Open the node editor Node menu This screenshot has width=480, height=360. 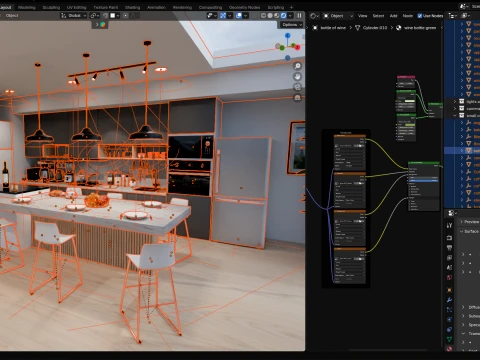[x=407, y=16]
